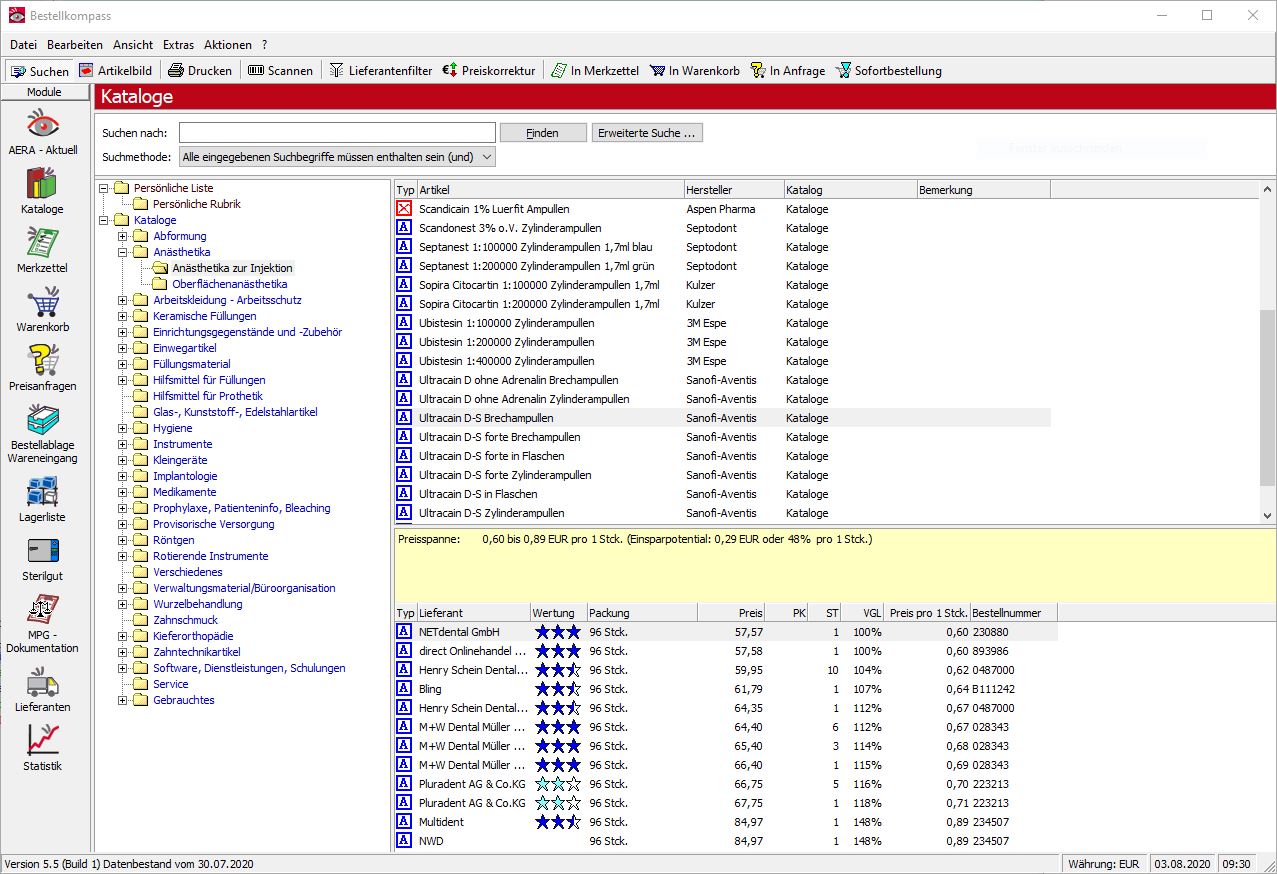Open the Statistik module
1277x874 pixels.
pos(42,749)
